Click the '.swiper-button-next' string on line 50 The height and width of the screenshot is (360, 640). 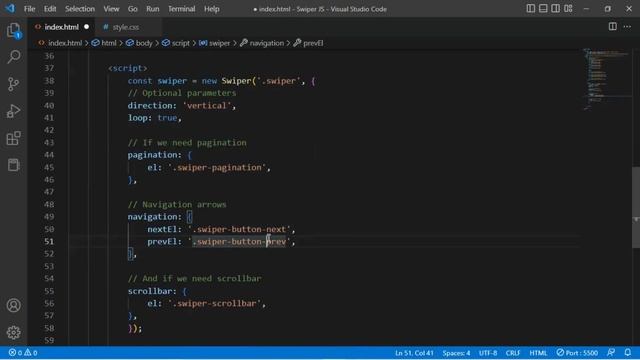(239, 229)
